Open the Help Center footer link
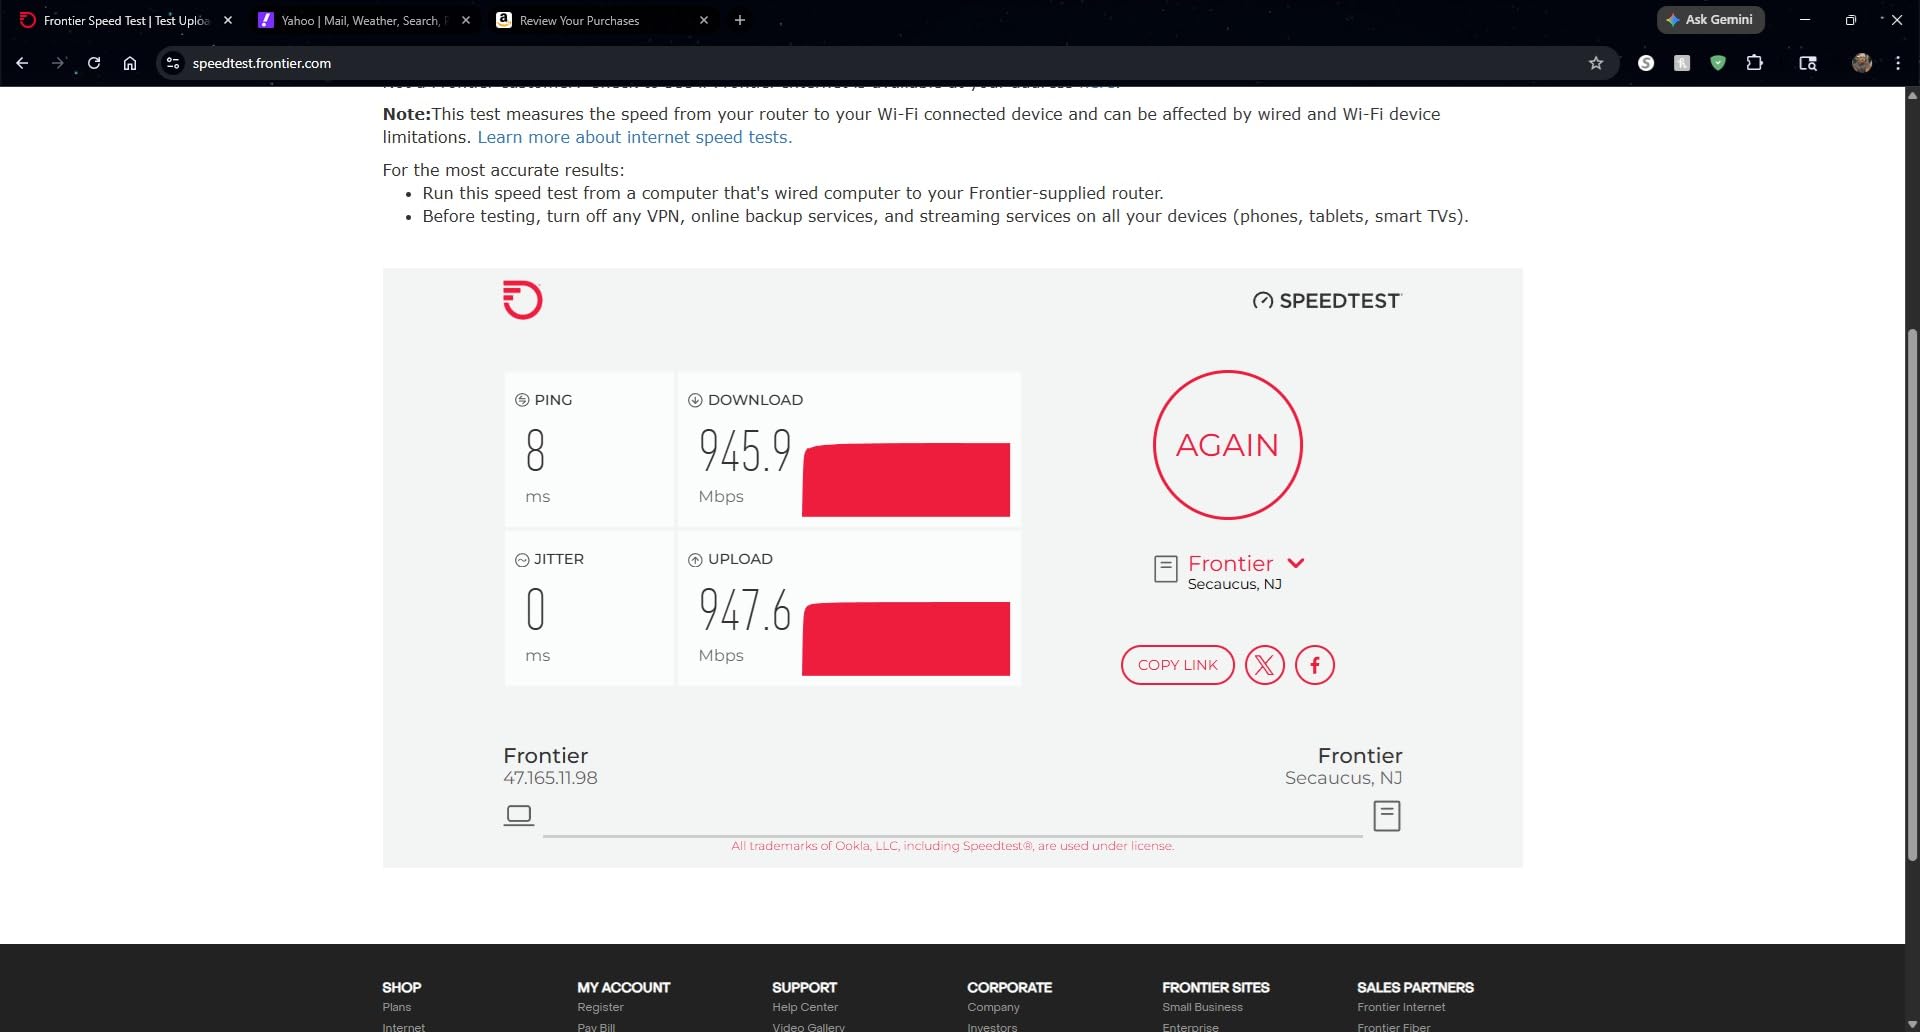The height and width of the screenshot is (1032, 1920). pyautogui.click(x=805, y=1007)
